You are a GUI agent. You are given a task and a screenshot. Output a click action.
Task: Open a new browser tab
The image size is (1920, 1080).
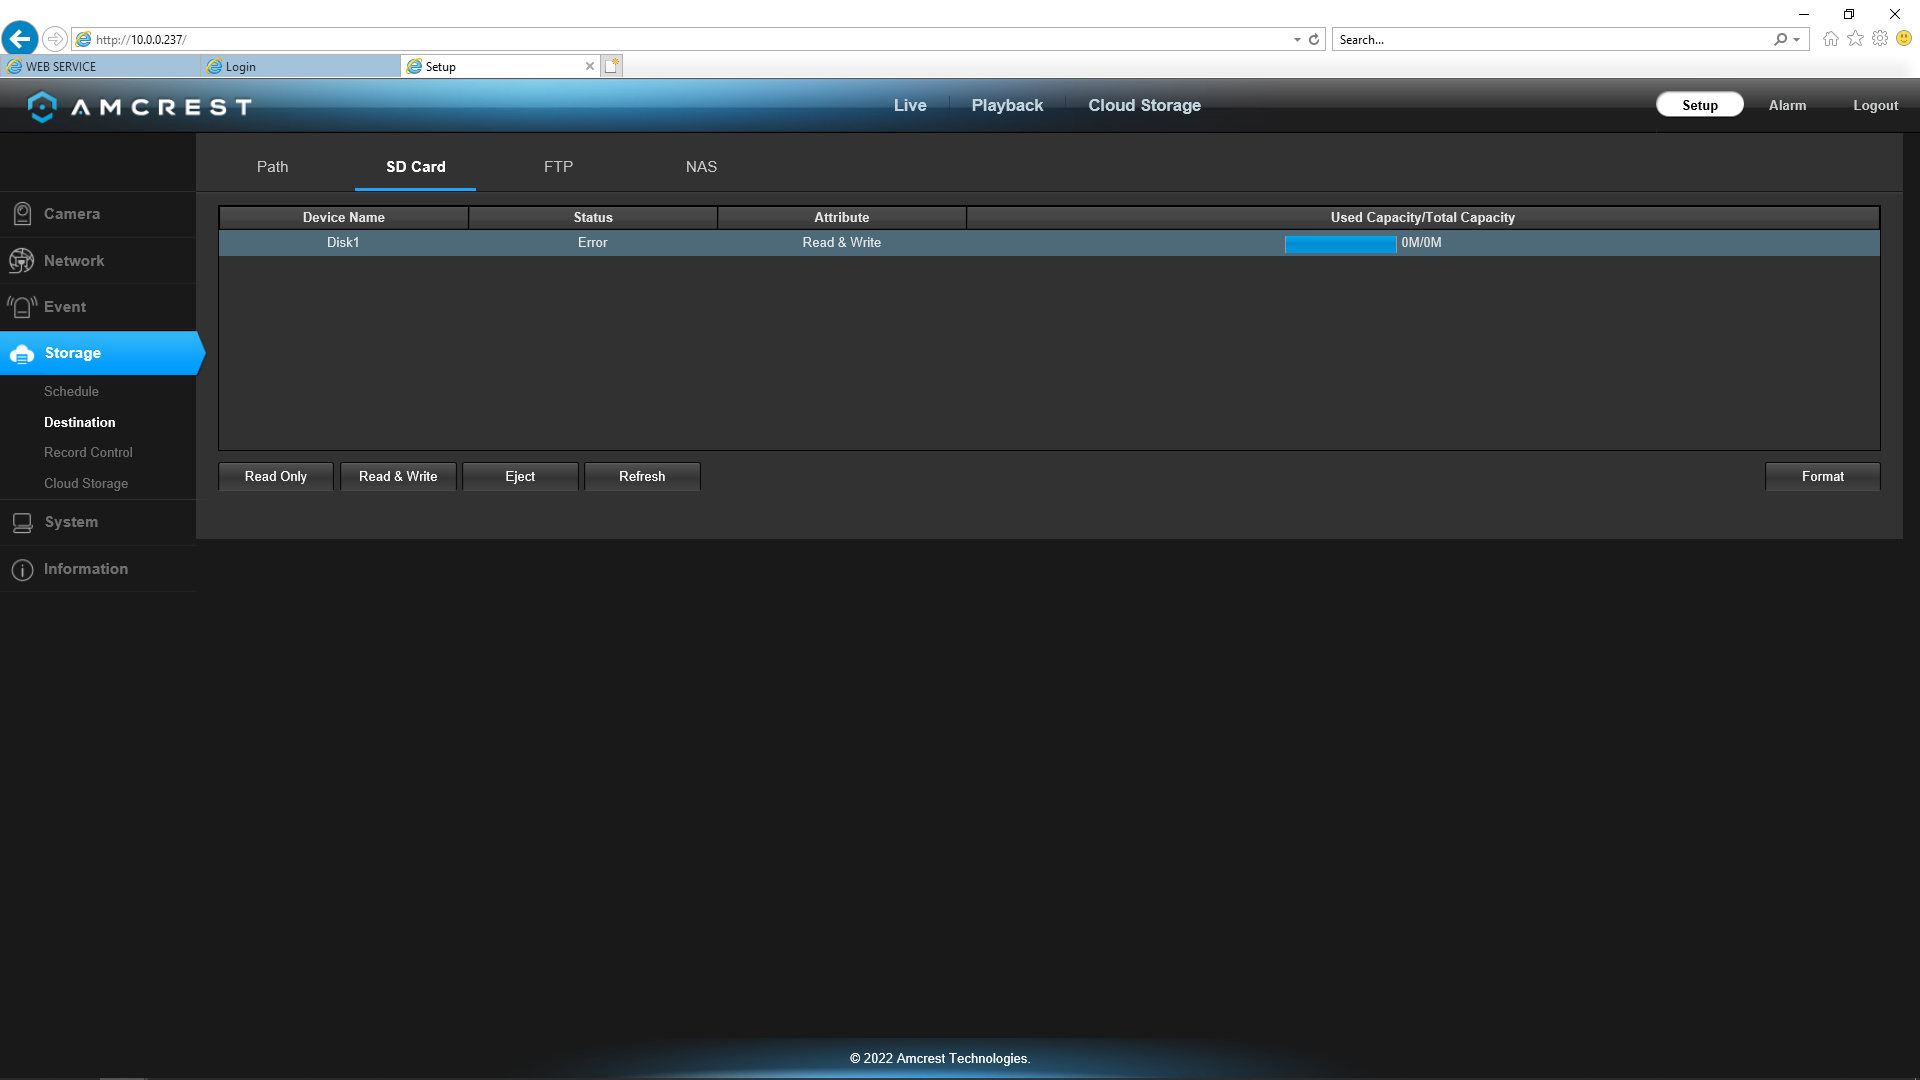(612, 66)
